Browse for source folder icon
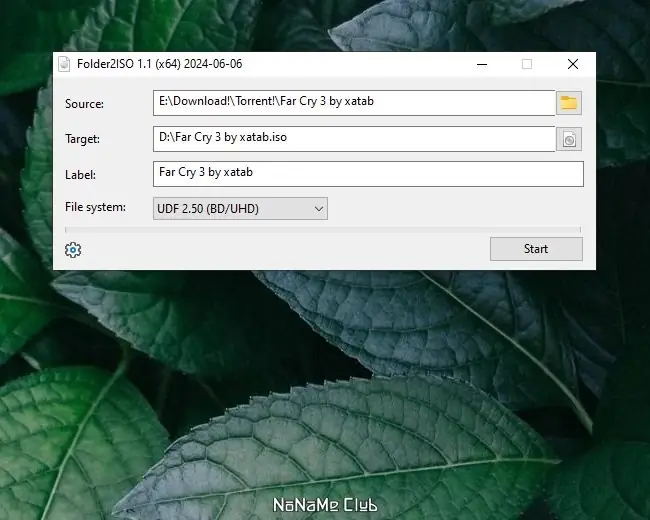This screenshot has width=650, height=520. (569, 103)
